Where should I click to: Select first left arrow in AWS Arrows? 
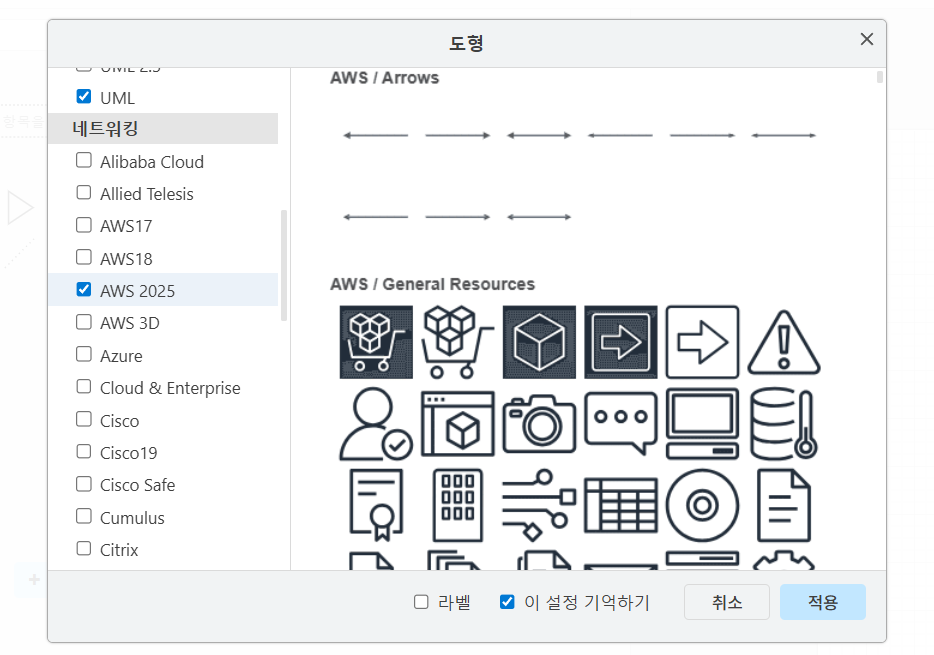tap(376, 135)
